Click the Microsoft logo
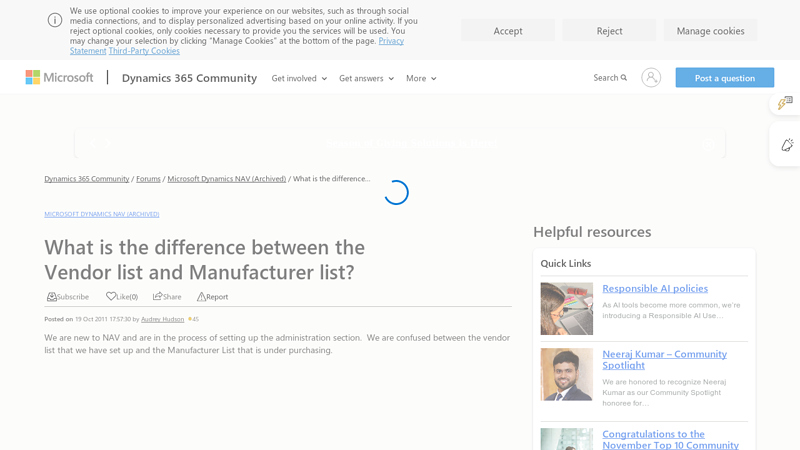Image resolution: width=800 pixels, height=450 pixels. (59, 78)
